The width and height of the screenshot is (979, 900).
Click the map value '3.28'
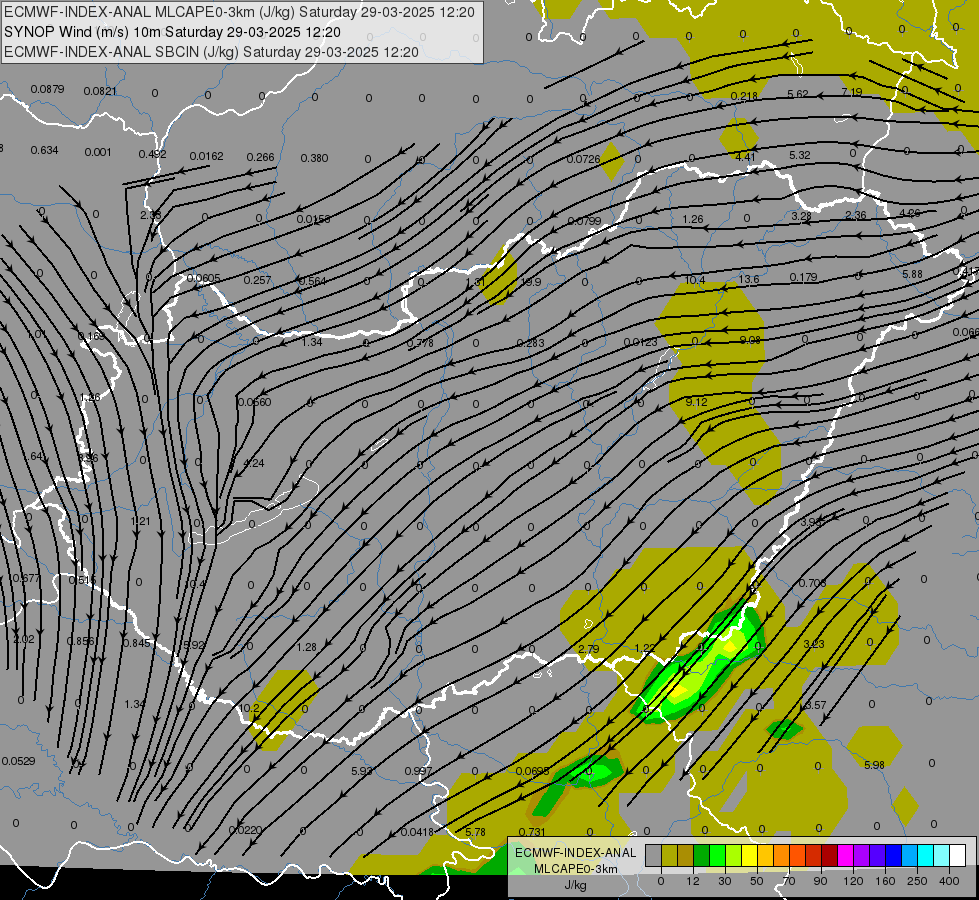[x=801, y=216]
